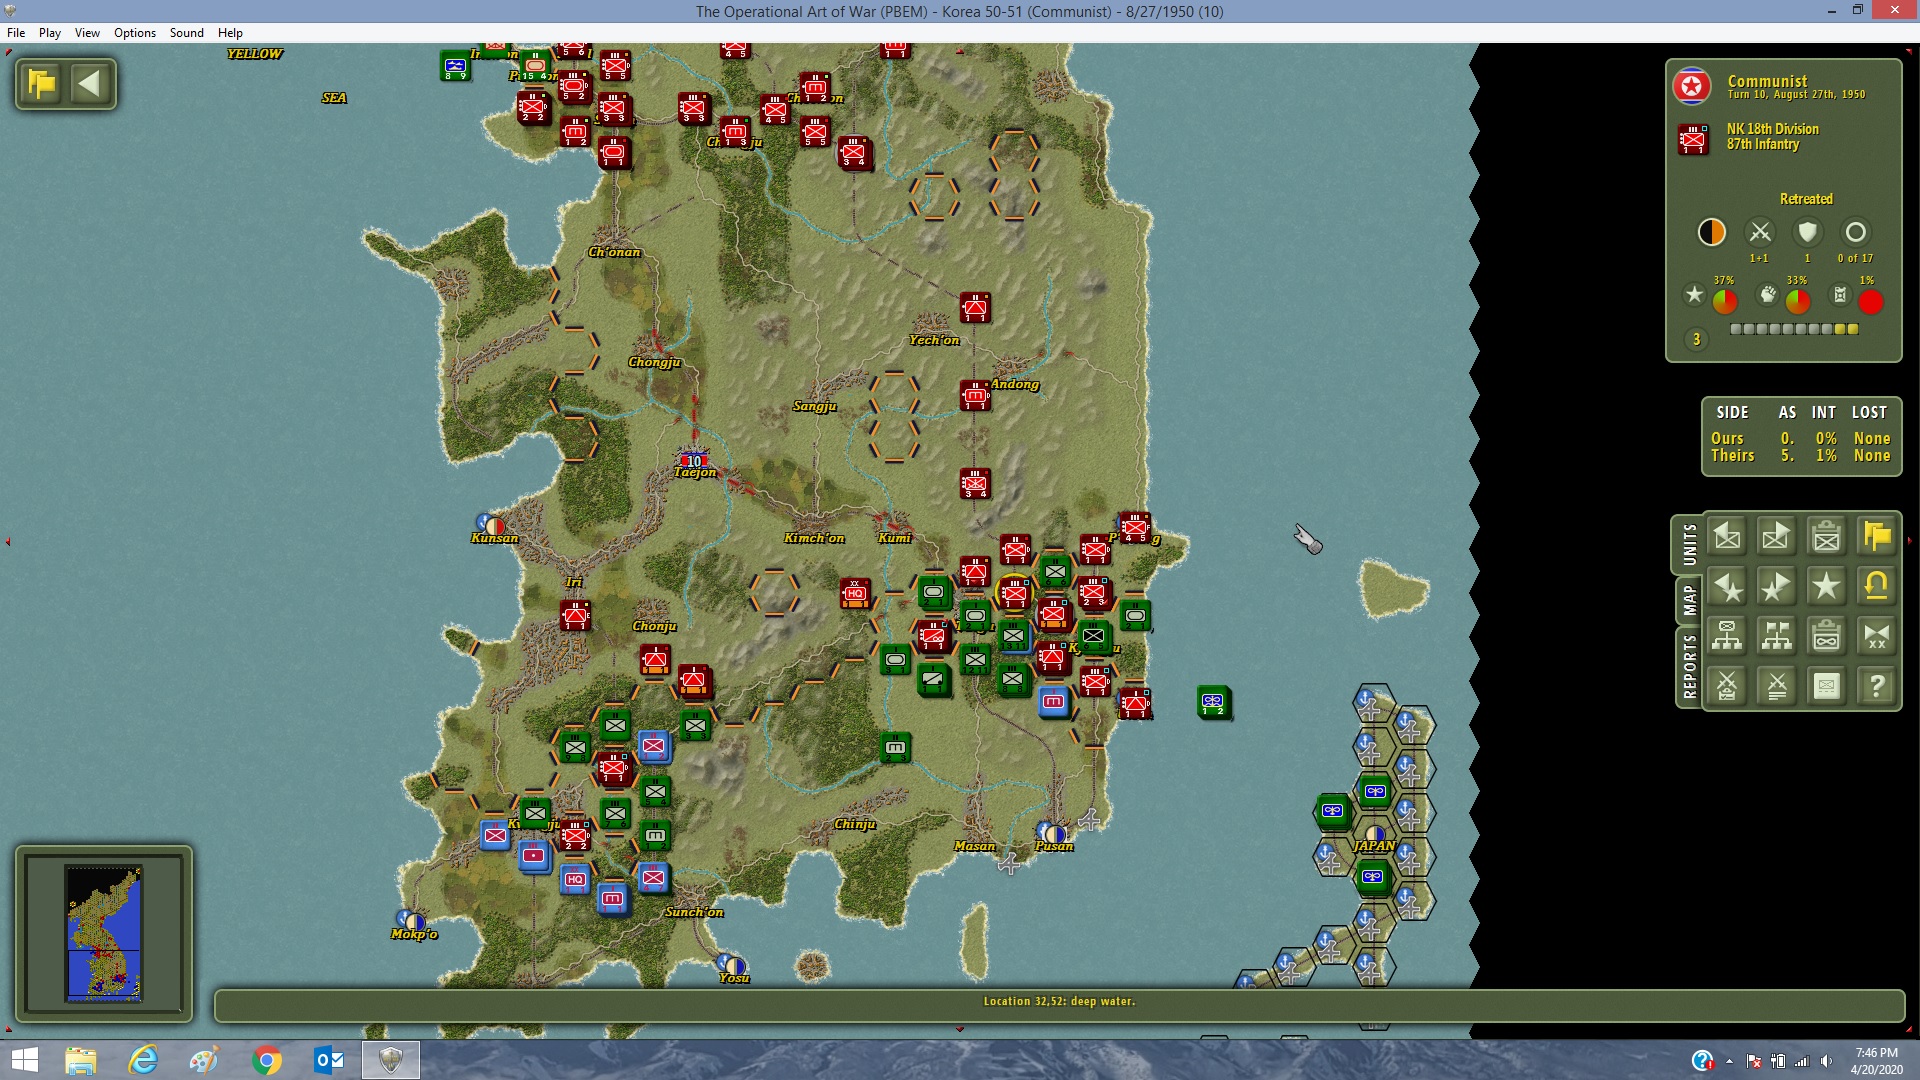
Task: Click the left arrow back button beside flags
Action: (90, 84)
